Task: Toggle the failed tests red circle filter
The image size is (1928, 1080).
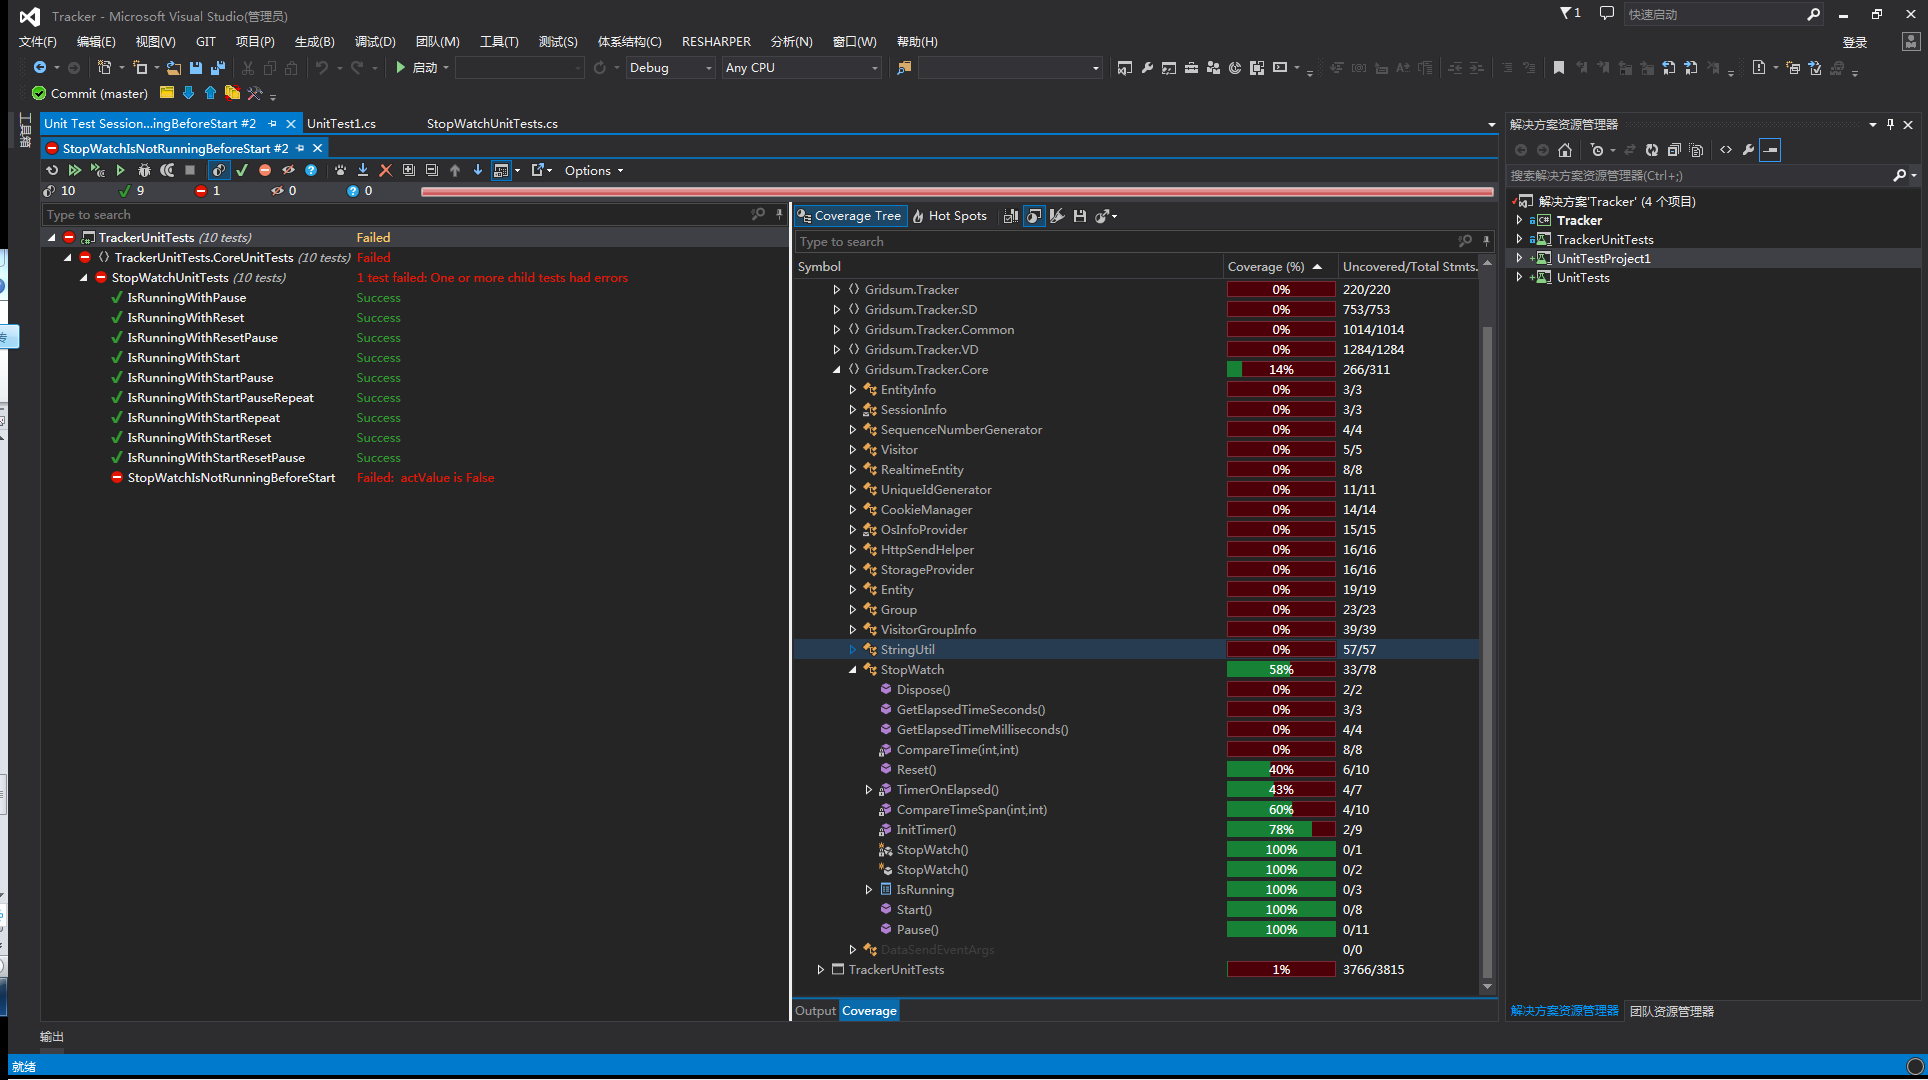Action: tap(265, 170)
